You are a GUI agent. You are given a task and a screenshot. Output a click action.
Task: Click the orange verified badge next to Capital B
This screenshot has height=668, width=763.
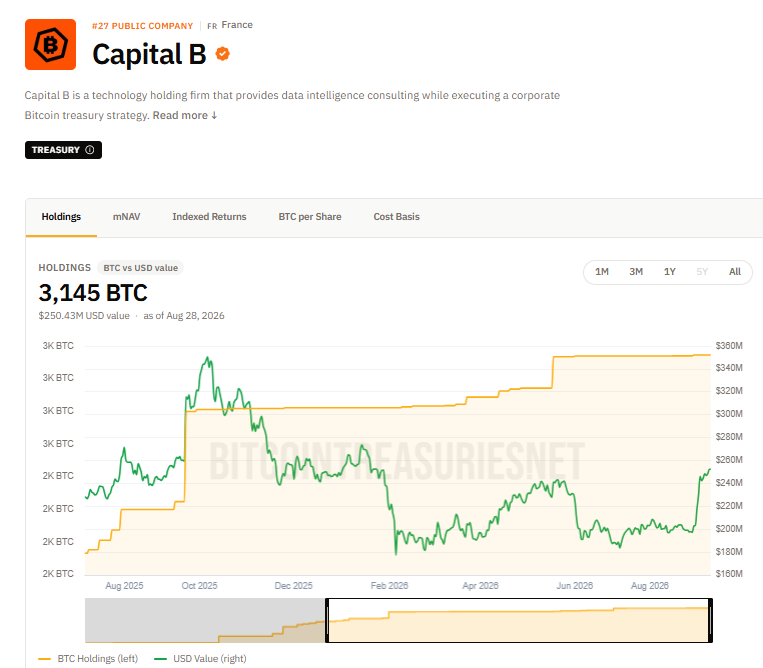click(223, 54)
